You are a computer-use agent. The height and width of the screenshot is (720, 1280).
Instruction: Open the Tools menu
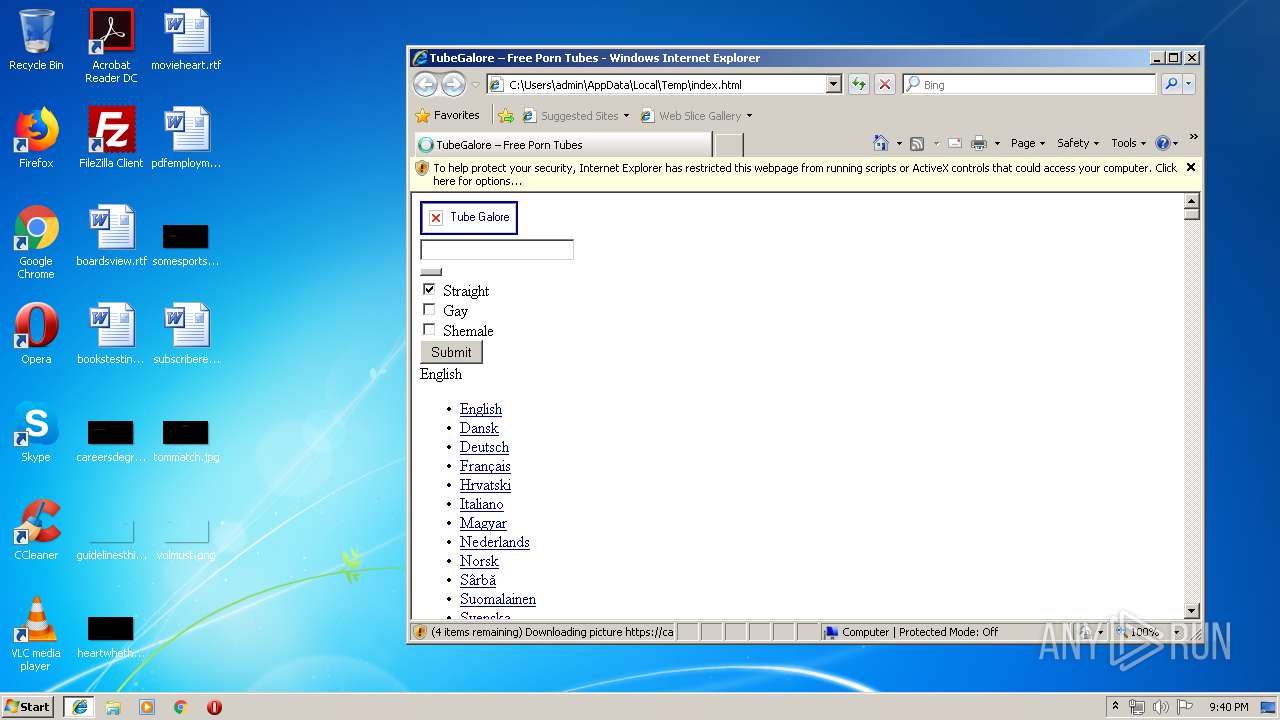point(1128,143)
